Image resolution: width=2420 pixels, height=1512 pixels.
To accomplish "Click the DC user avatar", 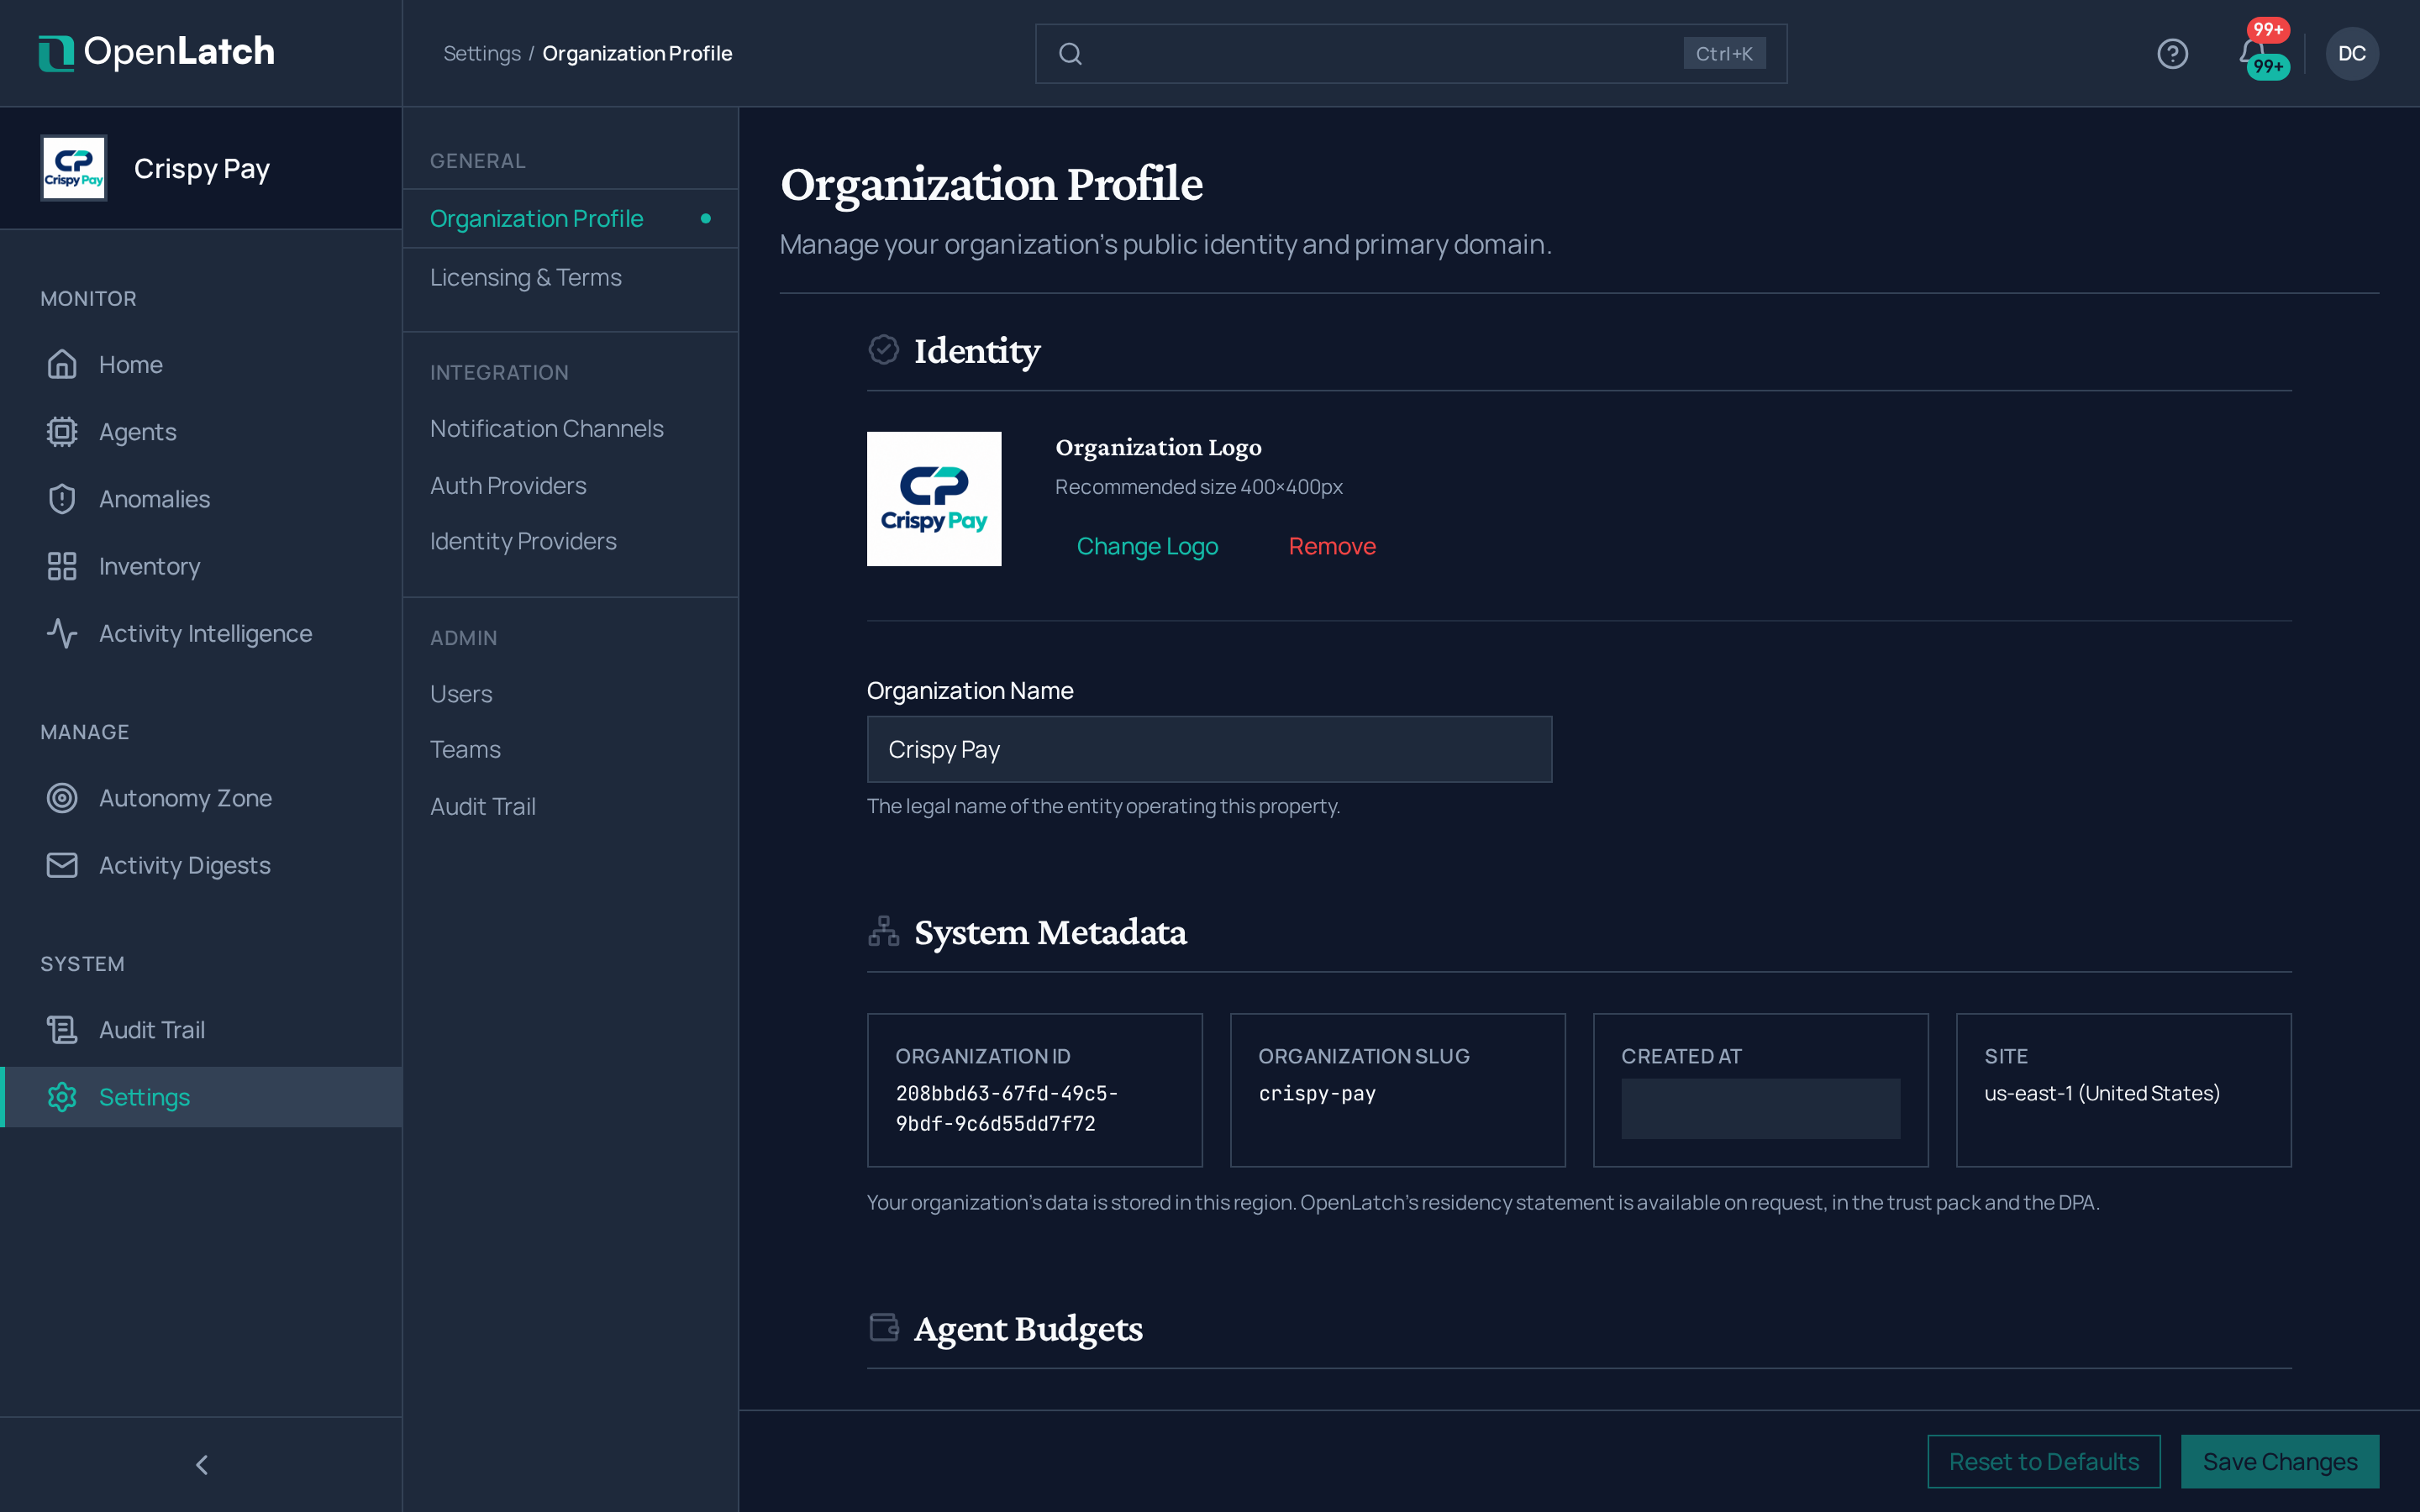I will tap(2352, 54).
